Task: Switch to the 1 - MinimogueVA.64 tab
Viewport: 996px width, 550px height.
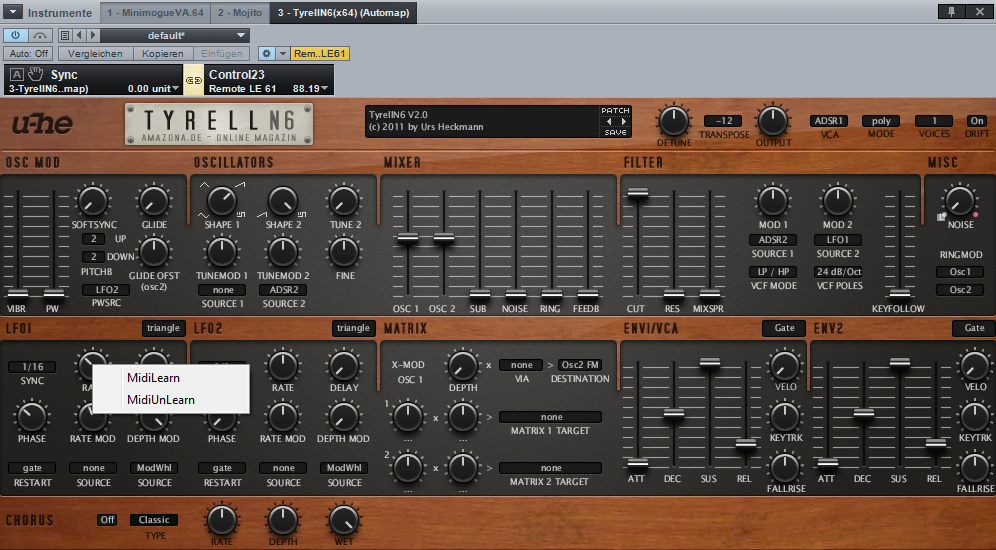Action: tap(155, 12)
